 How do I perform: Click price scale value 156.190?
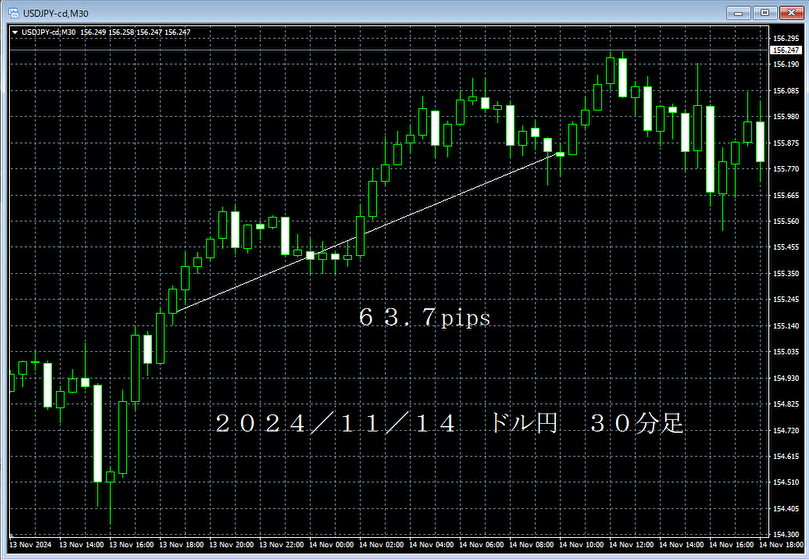(786, 64)
